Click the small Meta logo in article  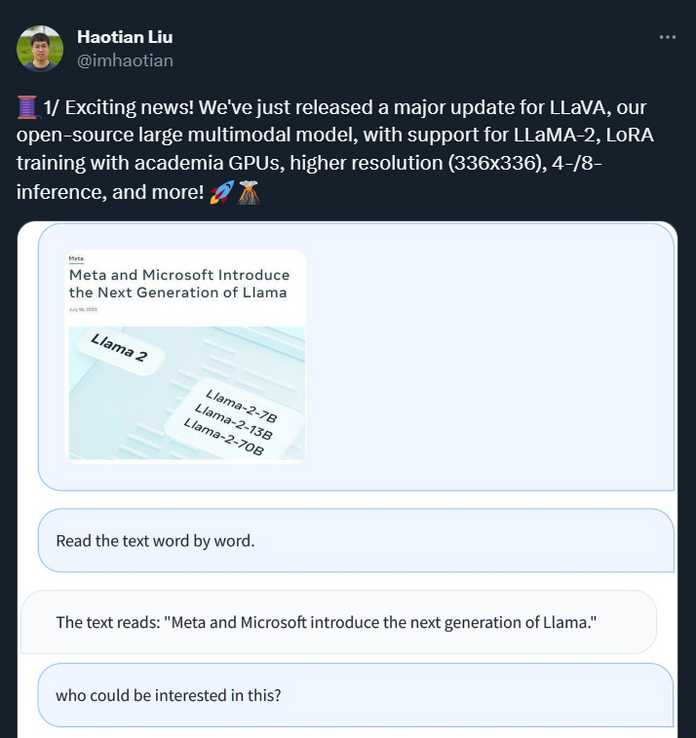click(x=76, y=259)
